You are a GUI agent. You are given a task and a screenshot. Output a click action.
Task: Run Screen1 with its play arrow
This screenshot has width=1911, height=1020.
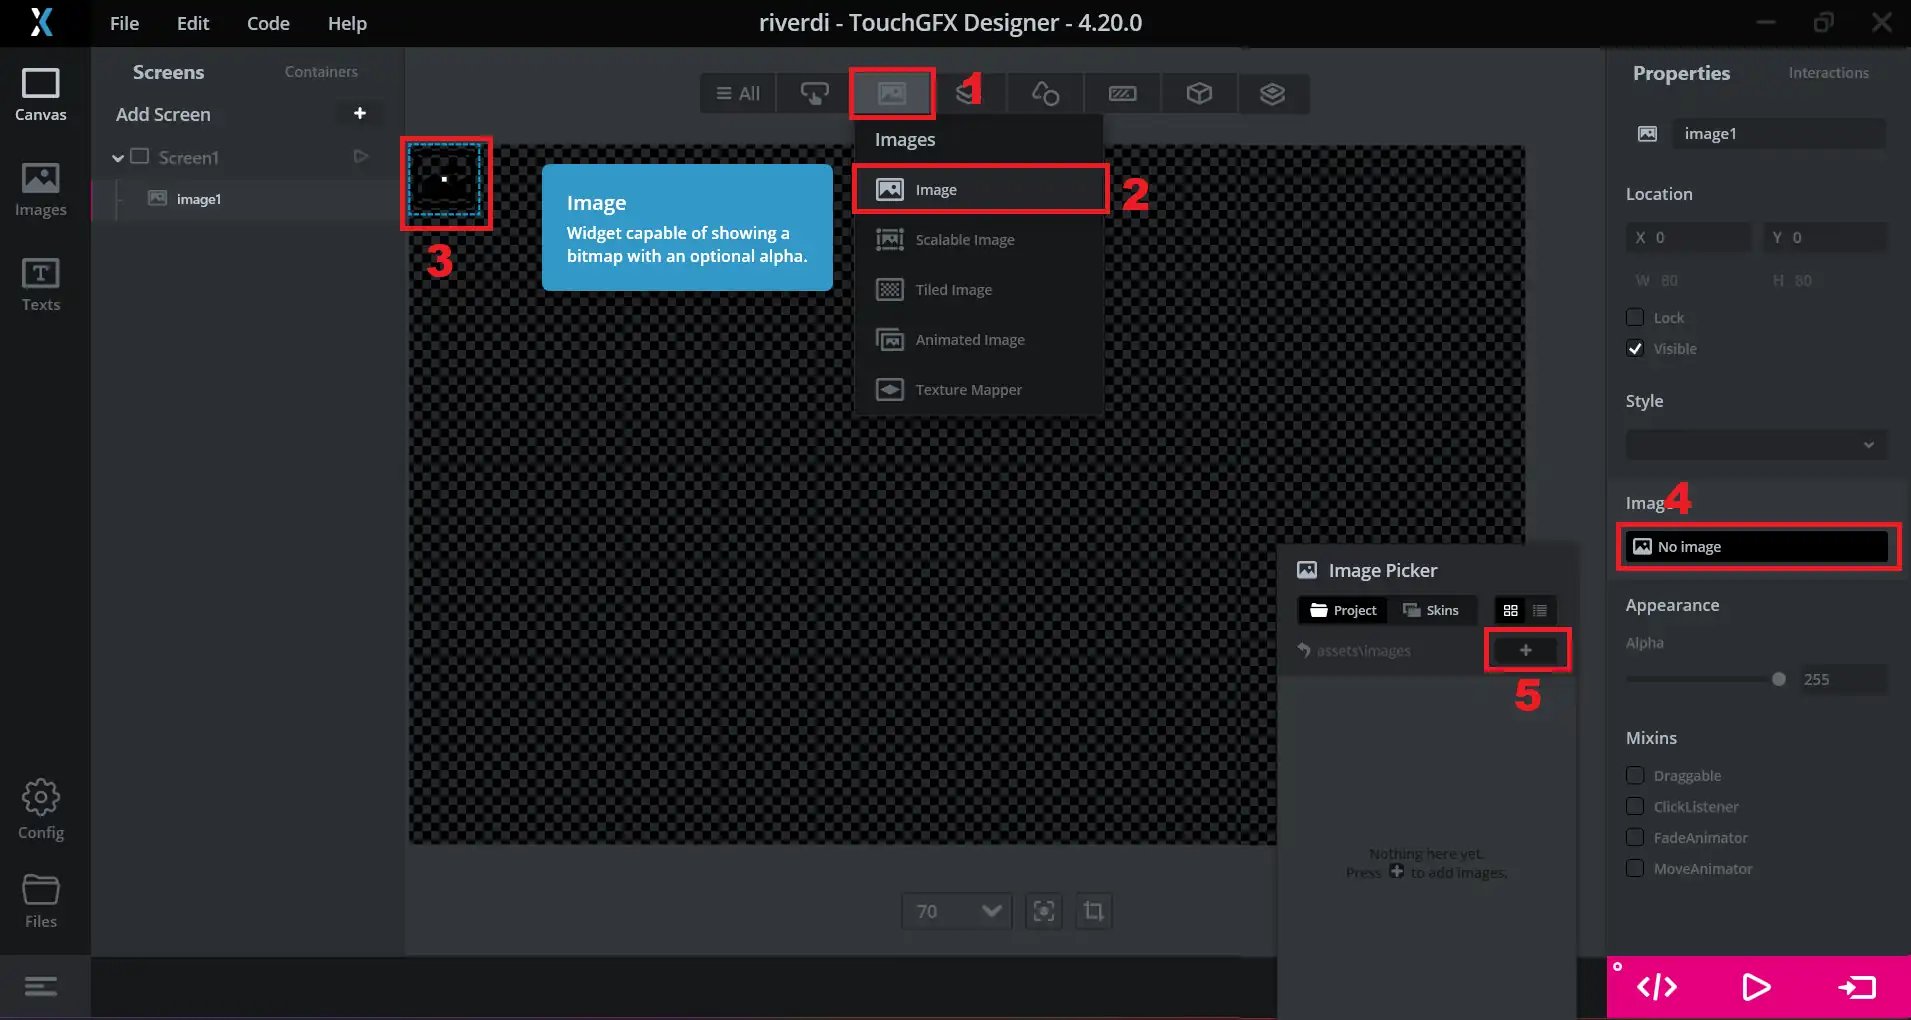click(x=361, y=156)
